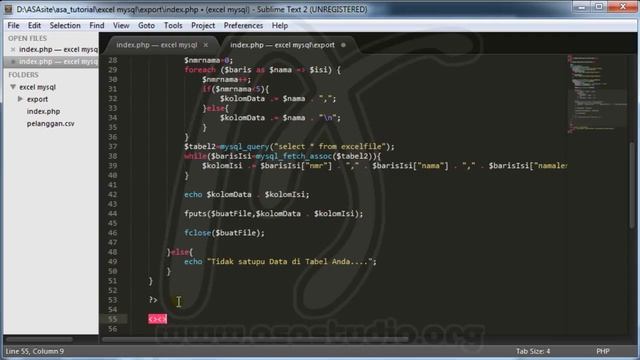Click the FOLDERS header

point(23,75)
